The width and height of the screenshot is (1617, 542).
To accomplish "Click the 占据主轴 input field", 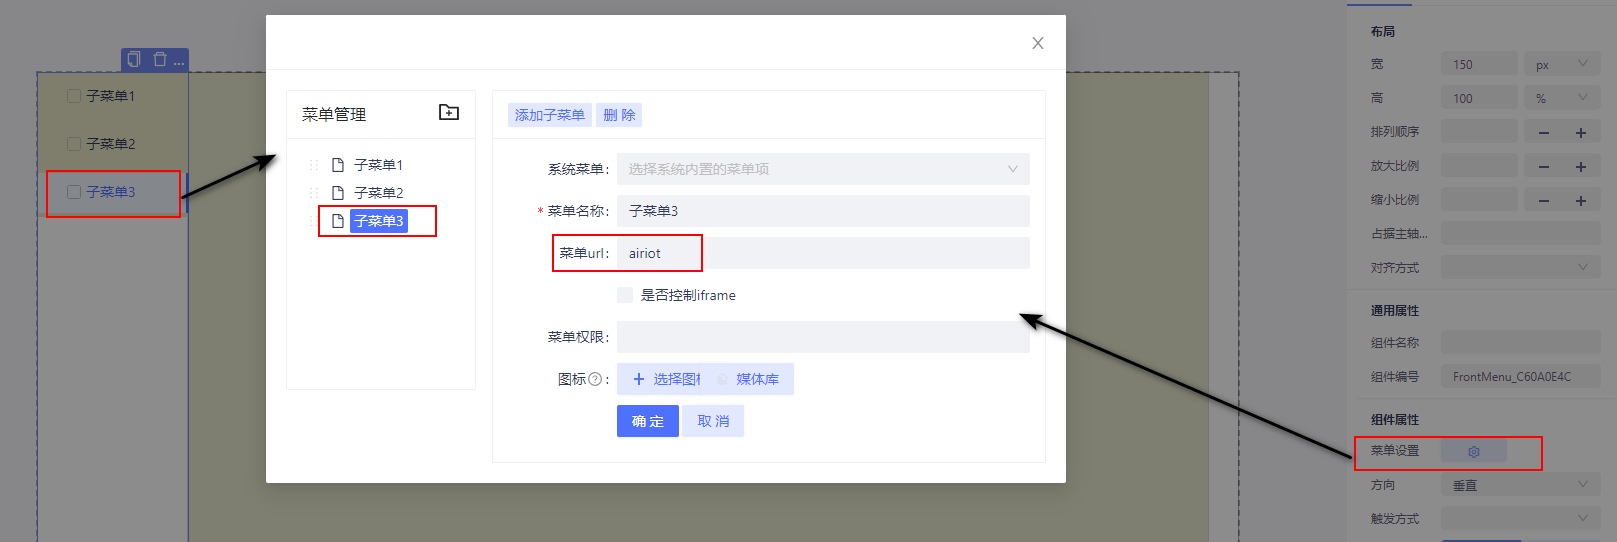I will click(x=1521, y=234).
